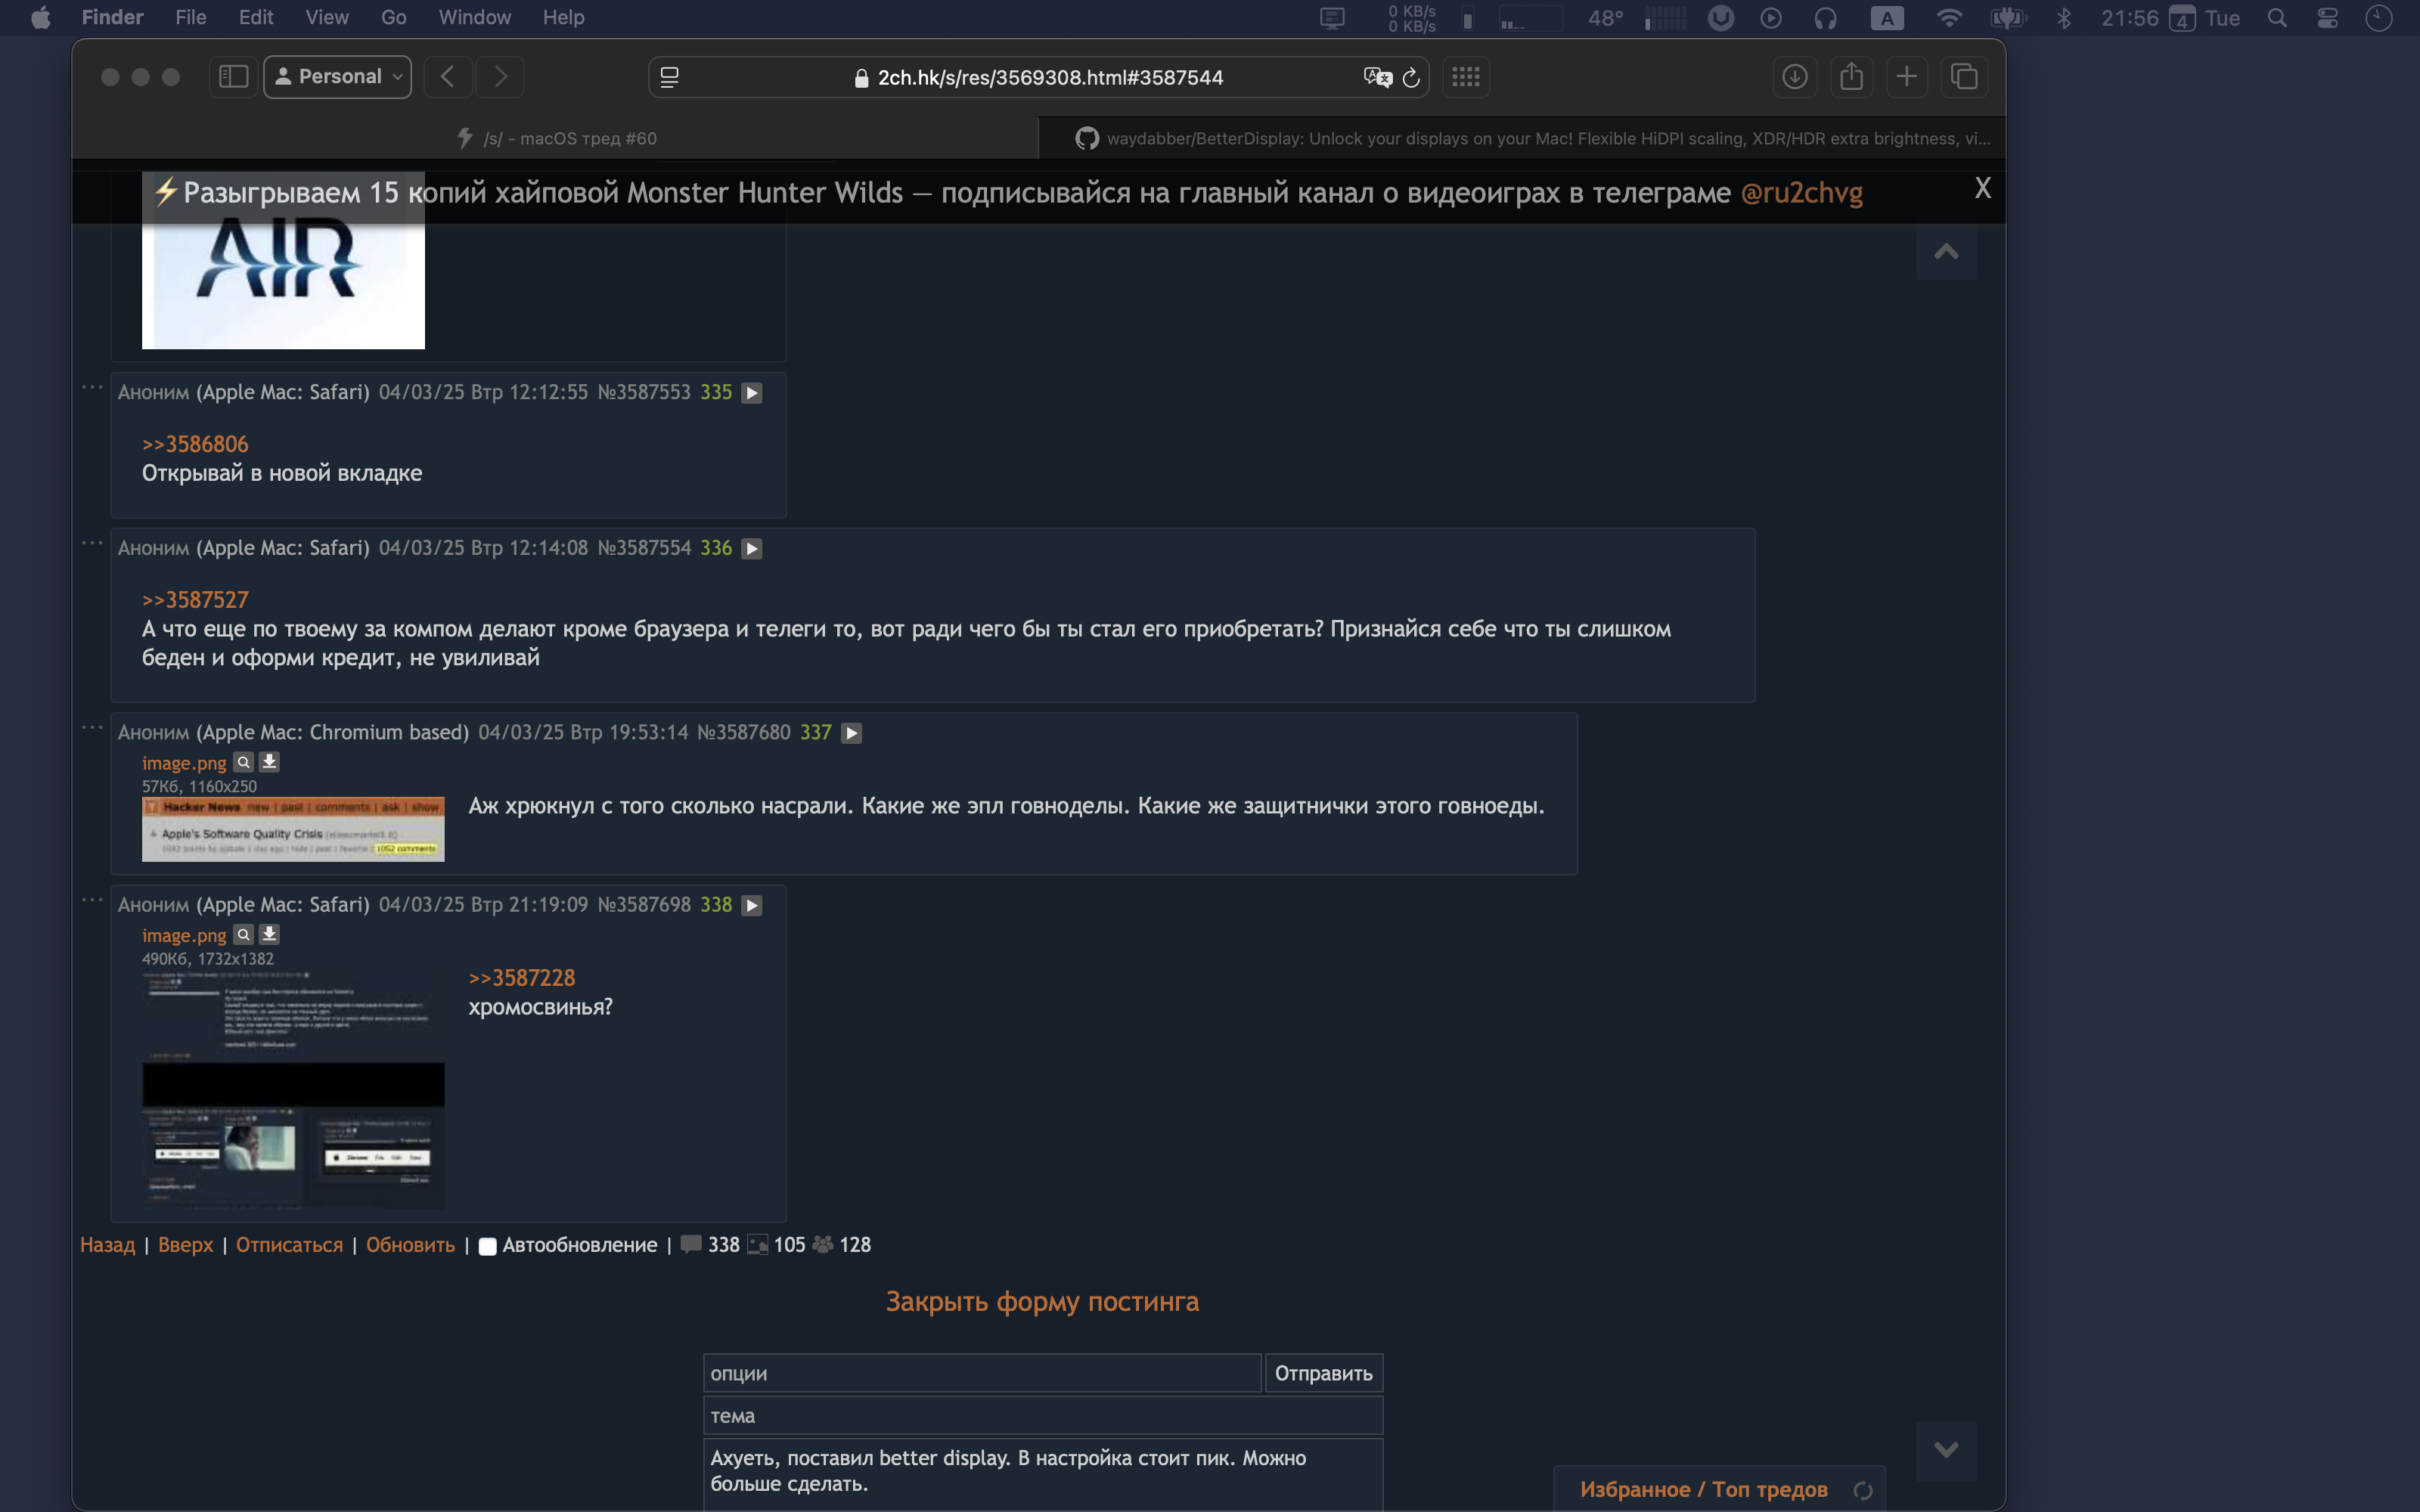The height and width of the screenshot is (1512, 2420).
Task: Open the post menu dots of №3587554
Action: (x=92, y=543)
